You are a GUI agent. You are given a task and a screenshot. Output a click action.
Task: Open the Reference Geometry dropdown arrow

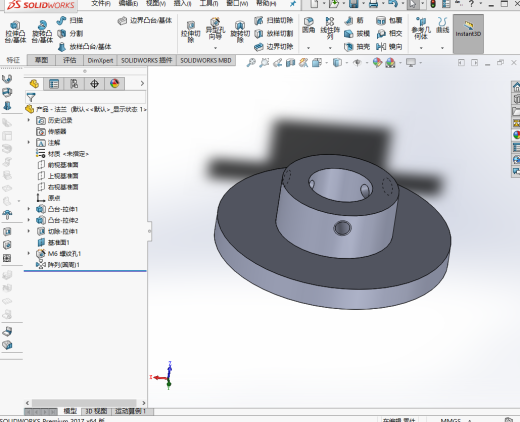pyautogui.click(x=421, y=48)
